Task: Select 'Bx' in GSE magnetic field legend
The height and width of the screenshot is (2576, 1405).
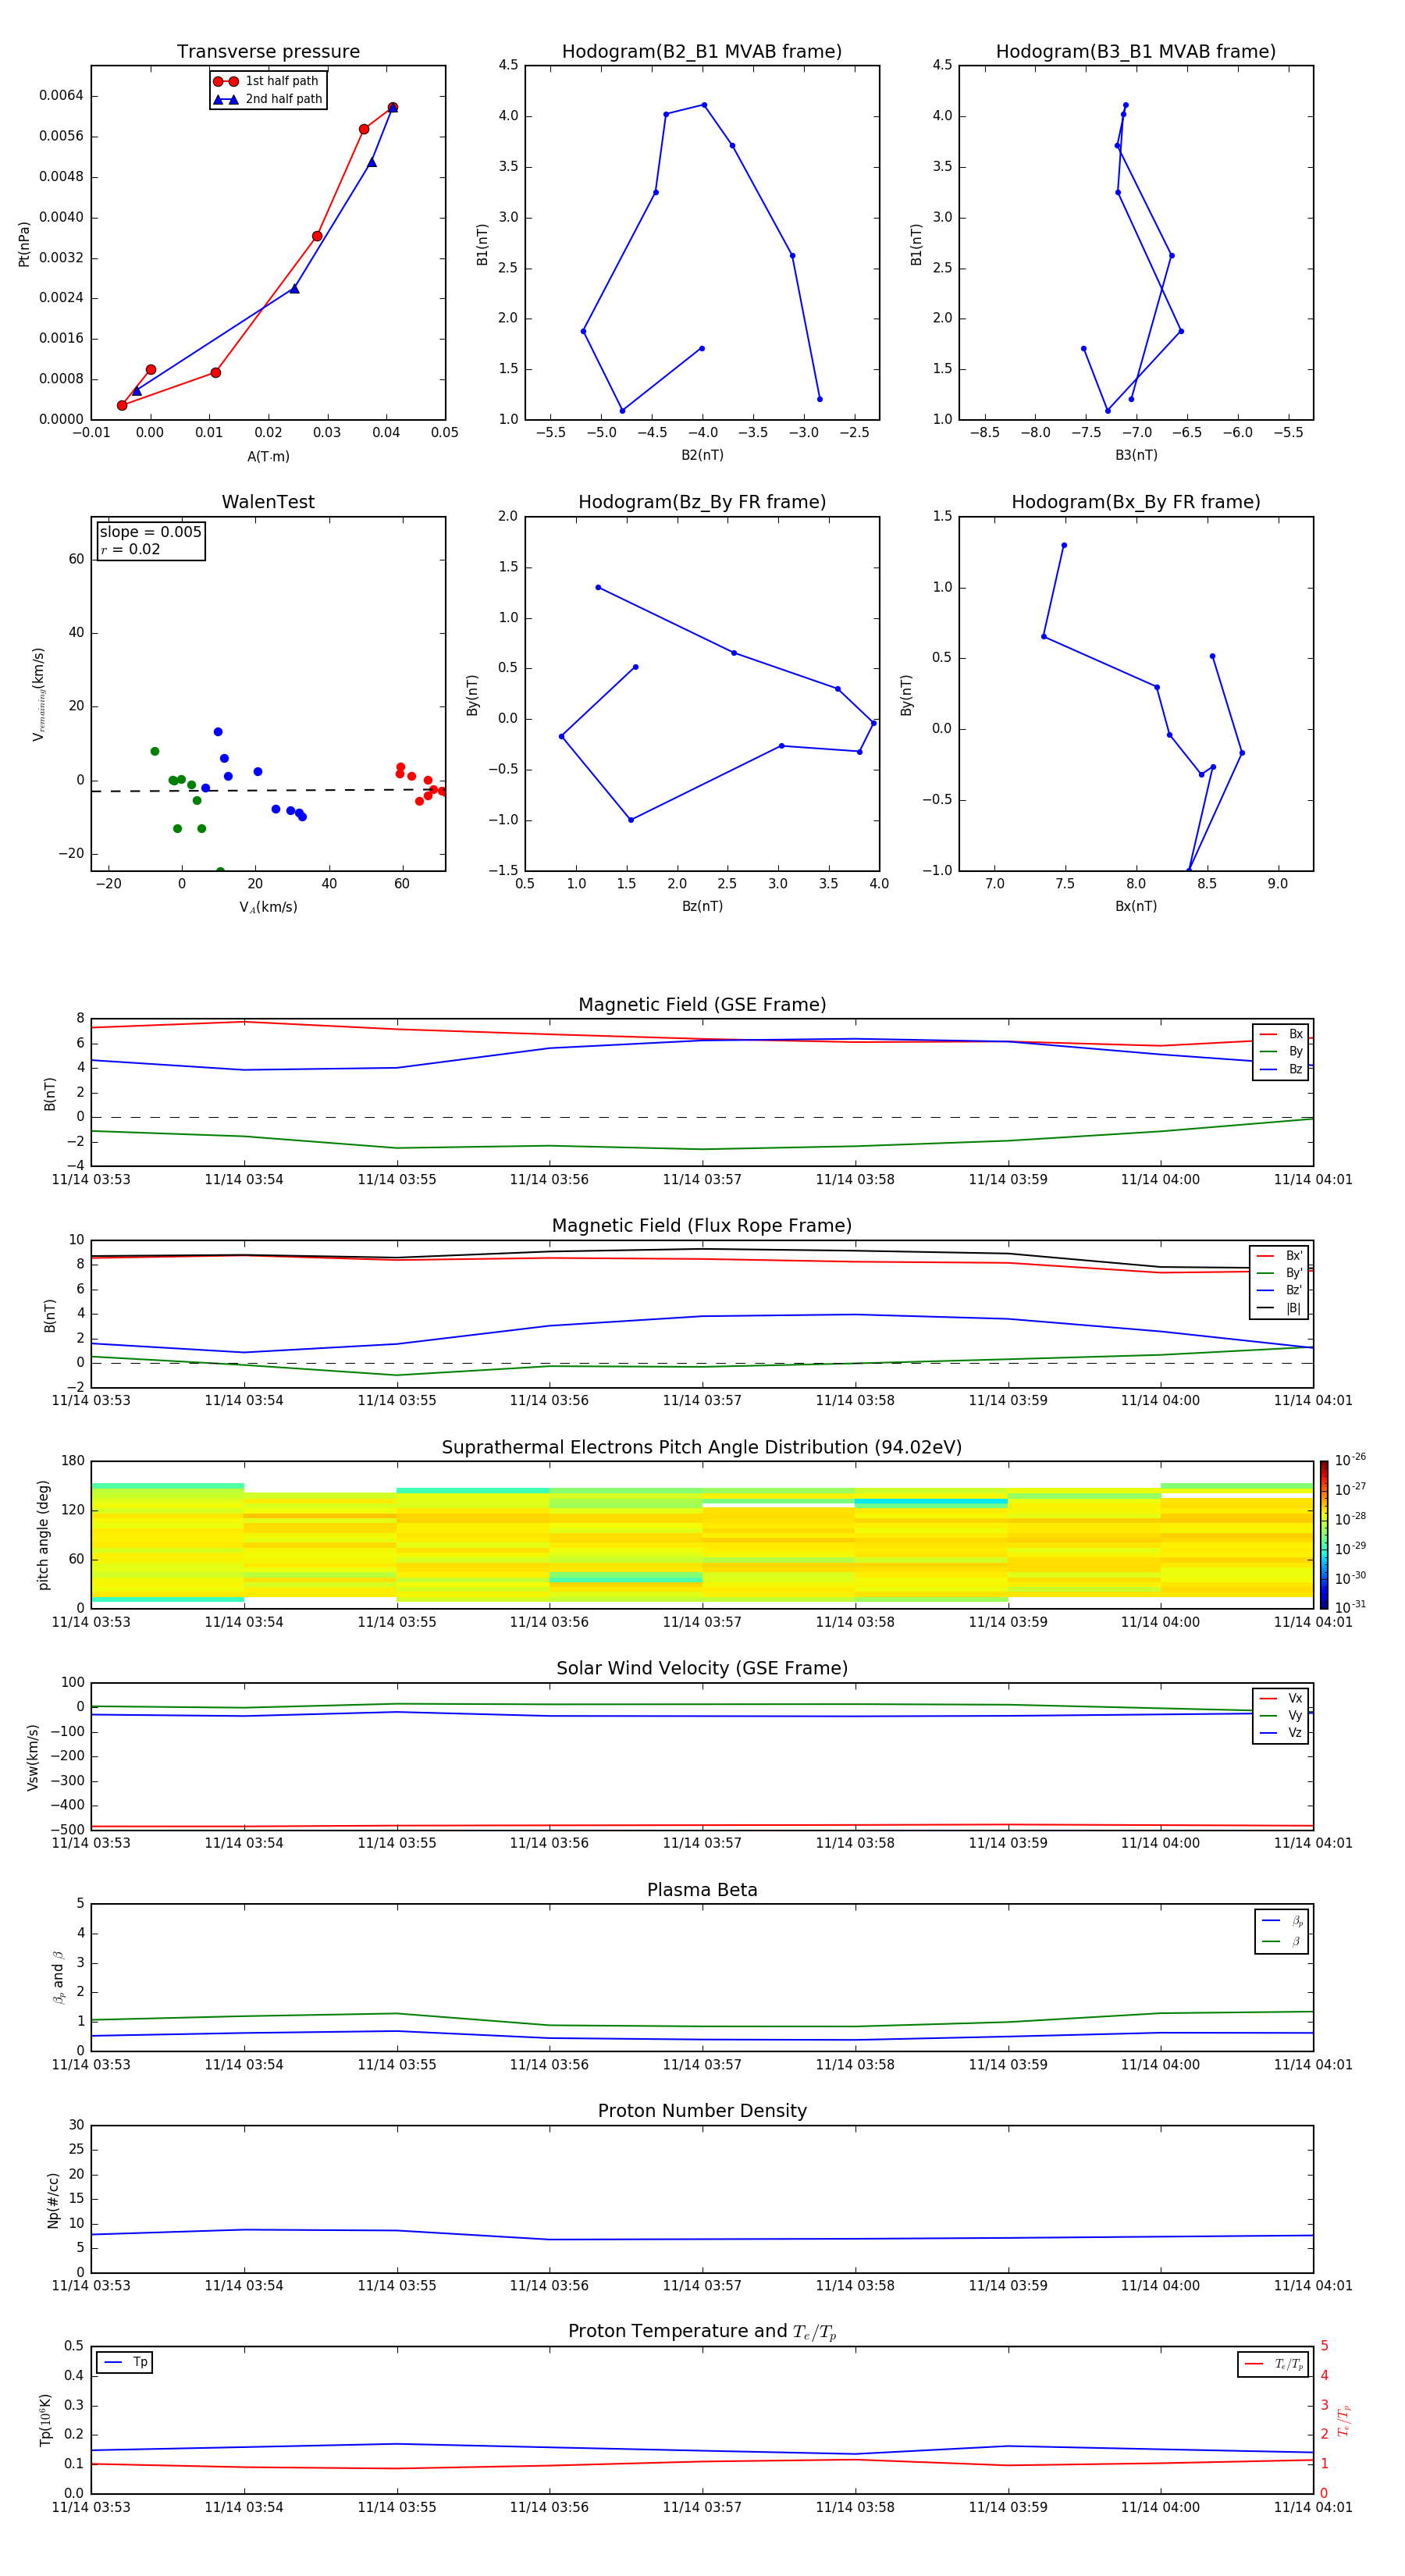Action: point(1281,1034)
